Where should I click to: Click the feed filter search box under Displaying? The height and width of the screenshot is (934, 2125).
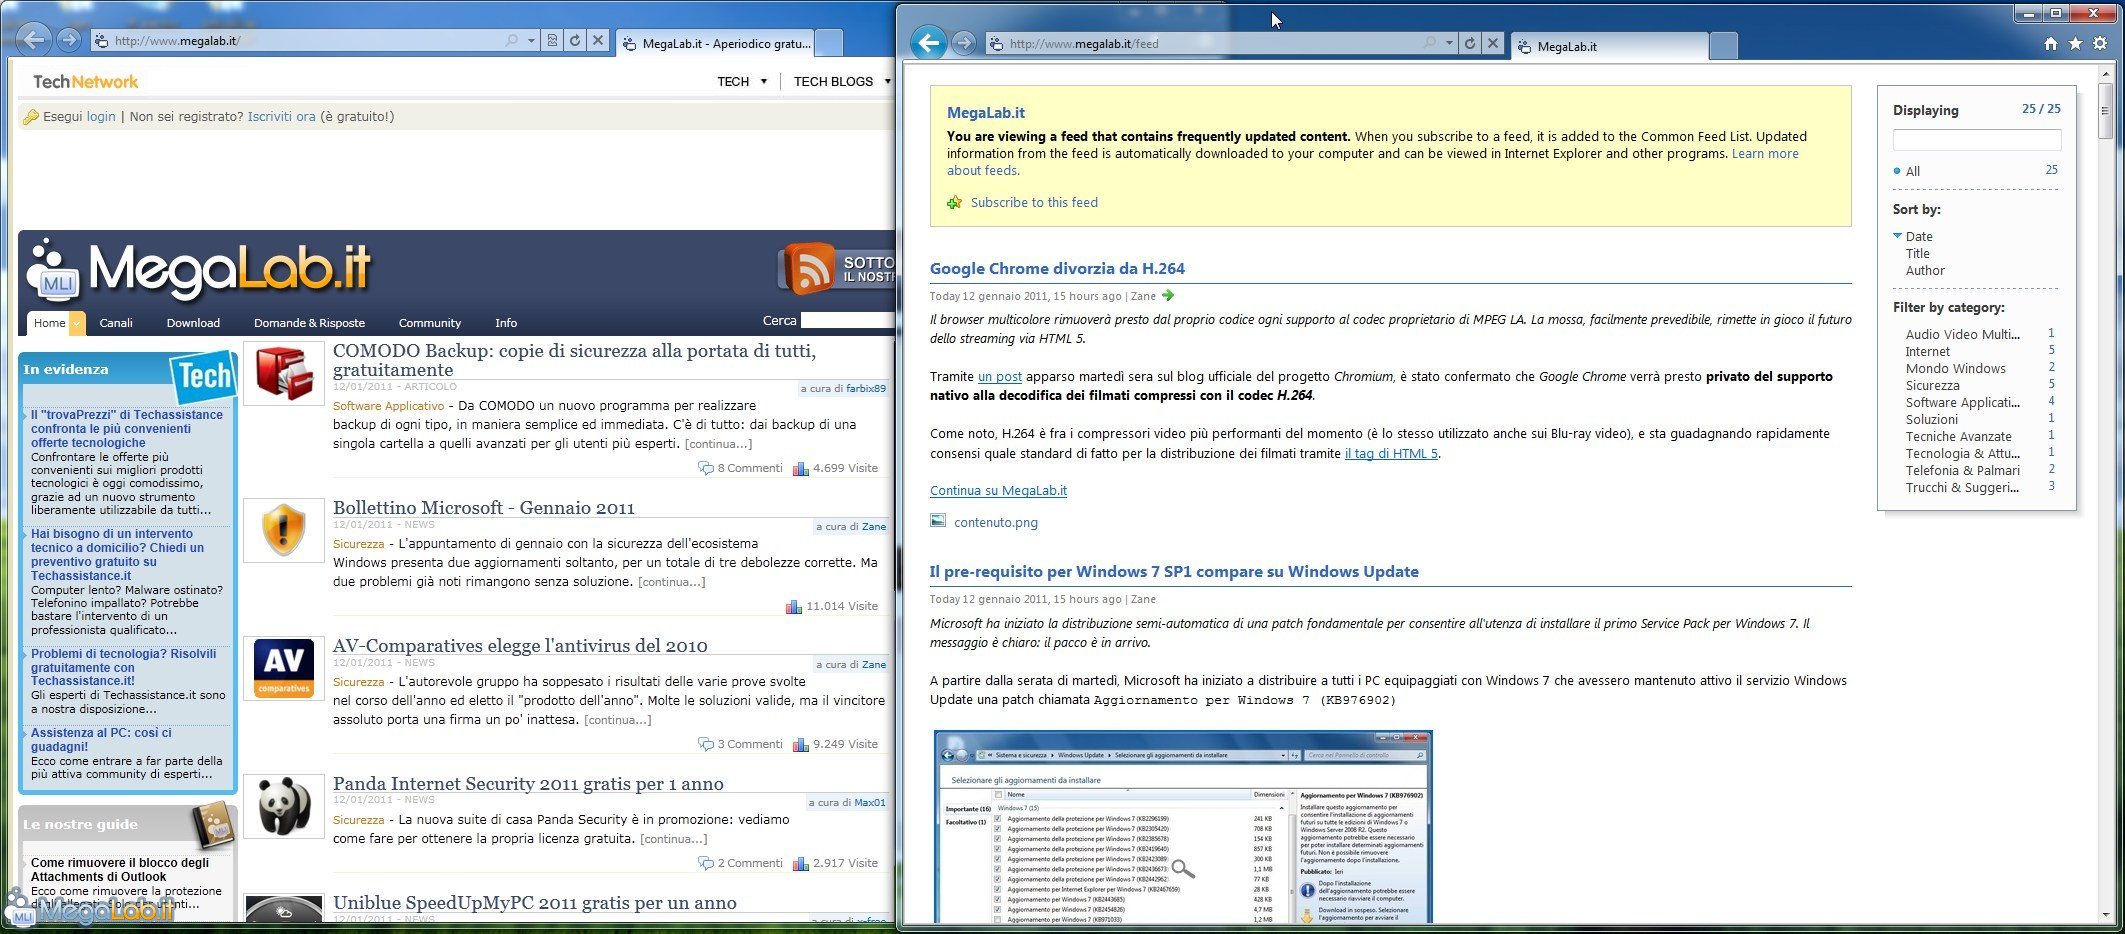tap(1976, 140)
